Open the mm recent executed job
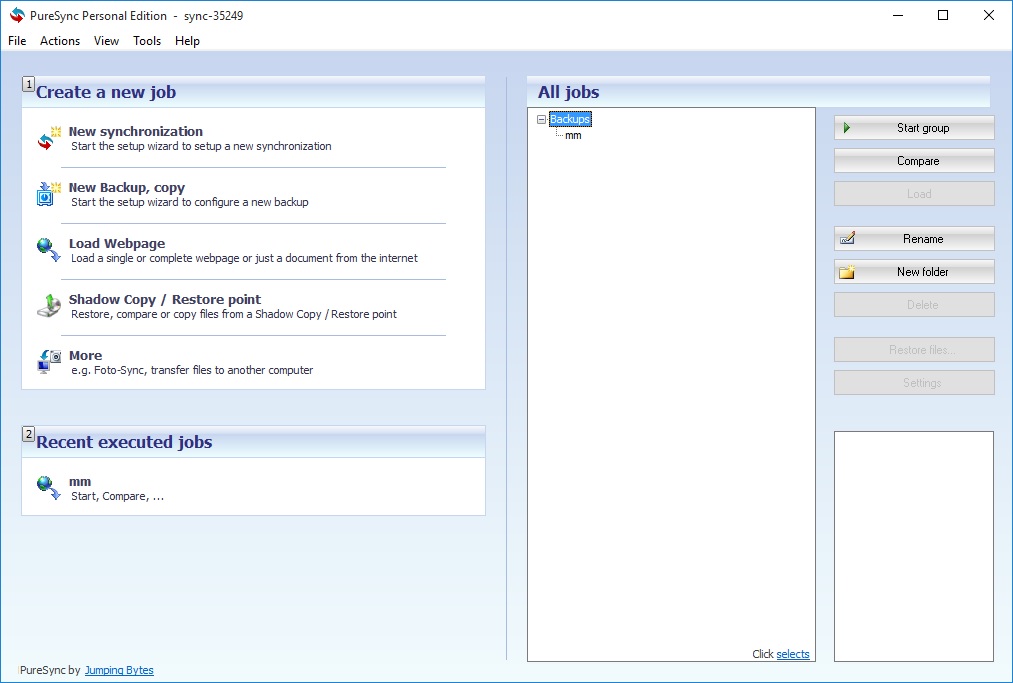This screenshot has height=683, width=1013. coord(80,481)
